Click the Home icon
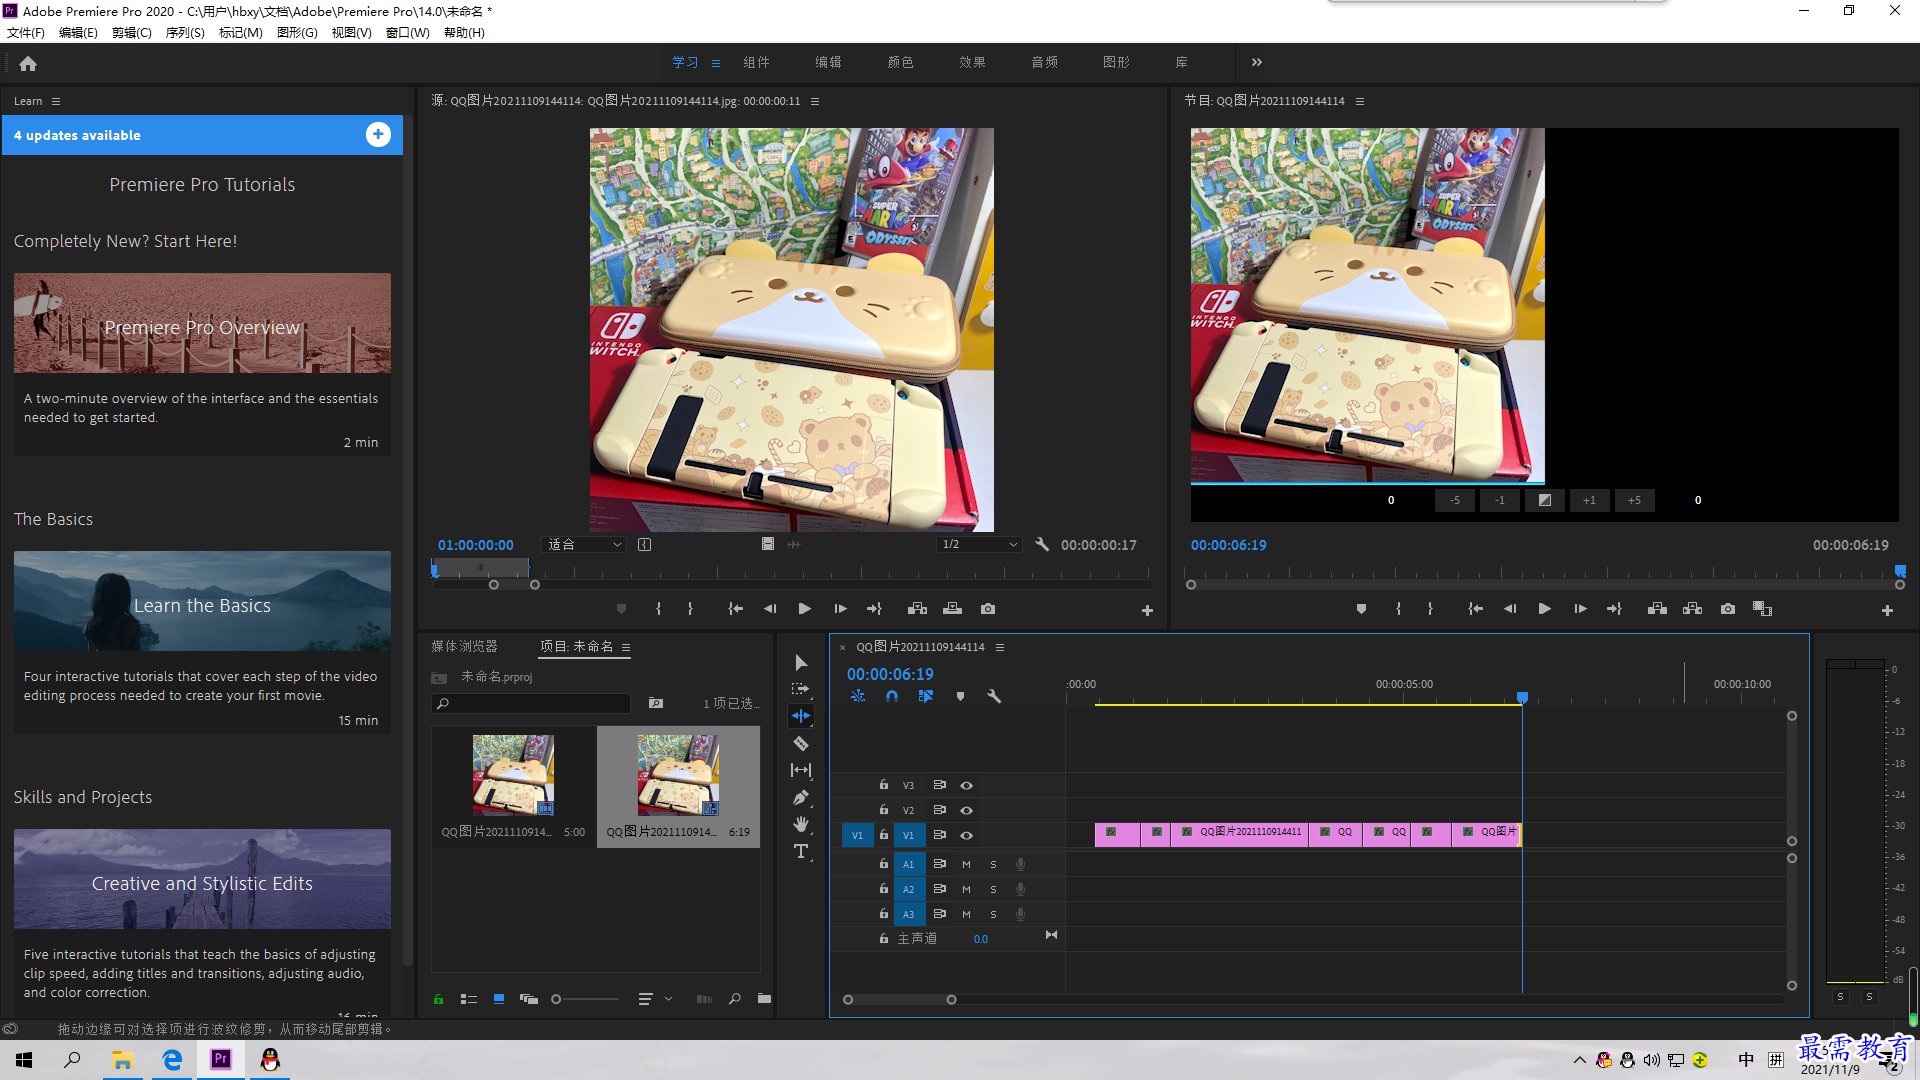The height and width of the screenshot is (1080, 1920). click(x=28, y=63)
